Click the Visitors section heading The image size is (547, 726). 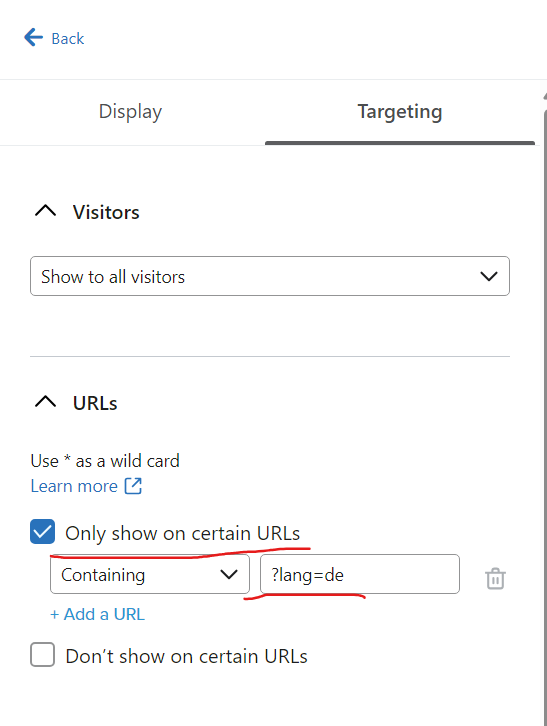tap(106, 213)
